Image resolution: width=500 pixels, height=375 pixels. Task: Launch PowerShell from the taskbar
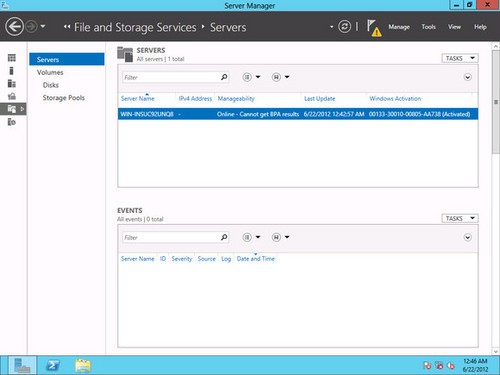(53, 365)
